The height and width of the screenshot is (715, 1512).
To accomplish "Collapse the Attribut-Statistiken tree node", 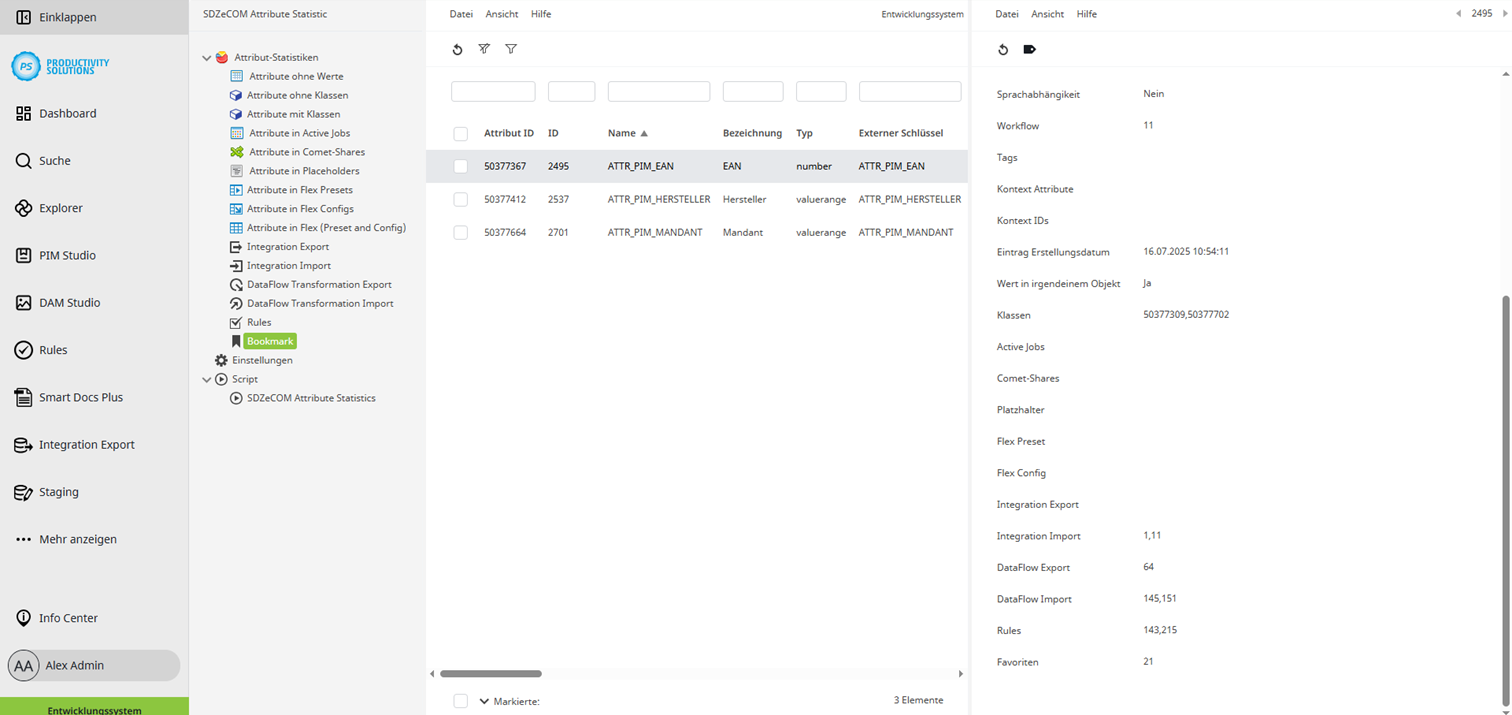I will [207, 57].
